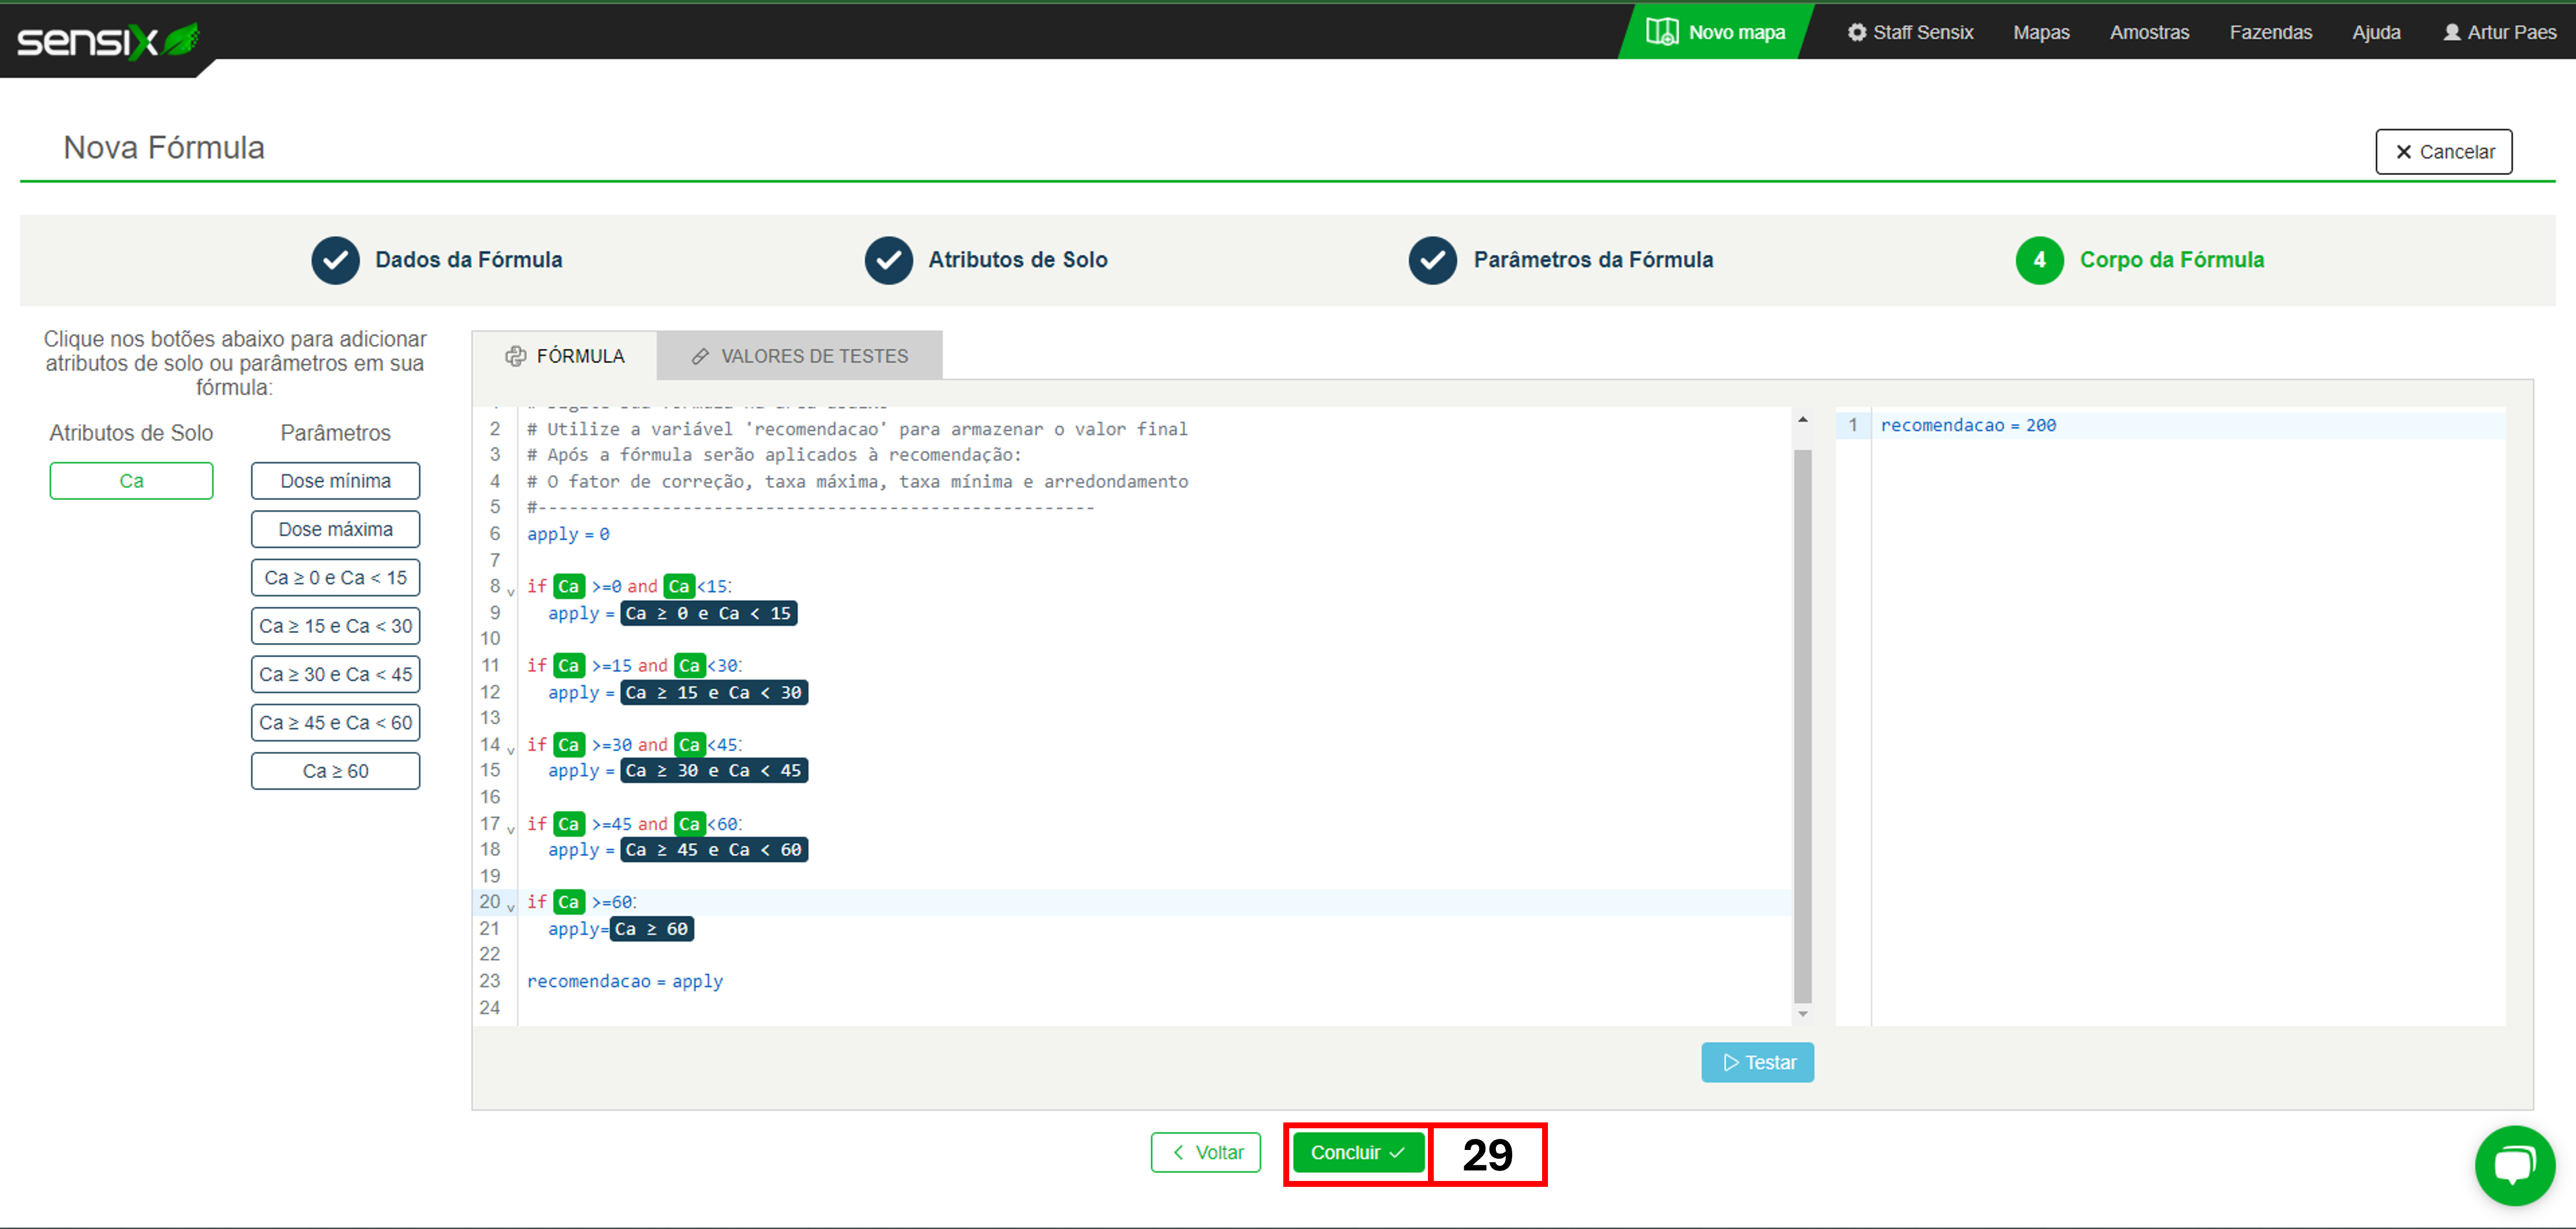Cancel the new formula
The height and width of the screenshot is (1229, 2576).
(x=2443, y=152)
